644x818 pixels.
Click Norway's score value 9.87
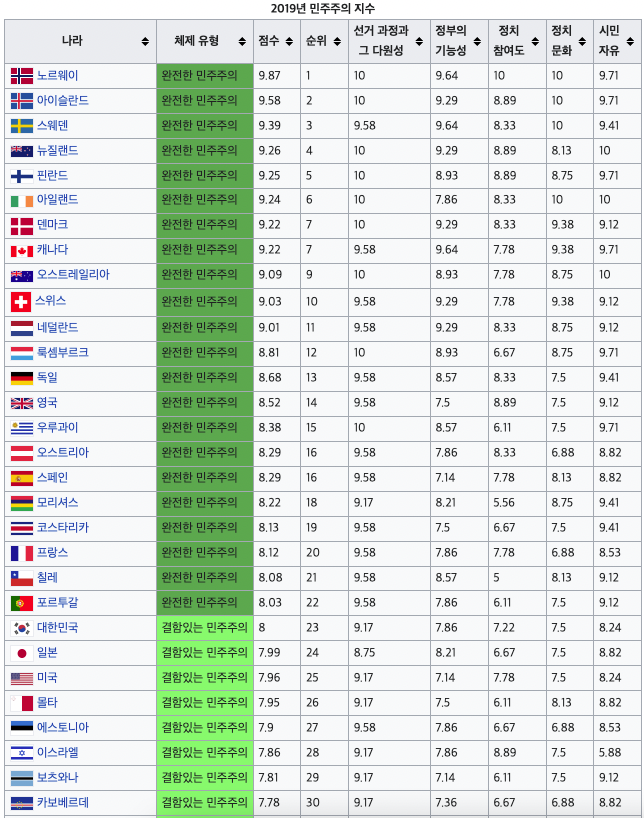(269, 76)
